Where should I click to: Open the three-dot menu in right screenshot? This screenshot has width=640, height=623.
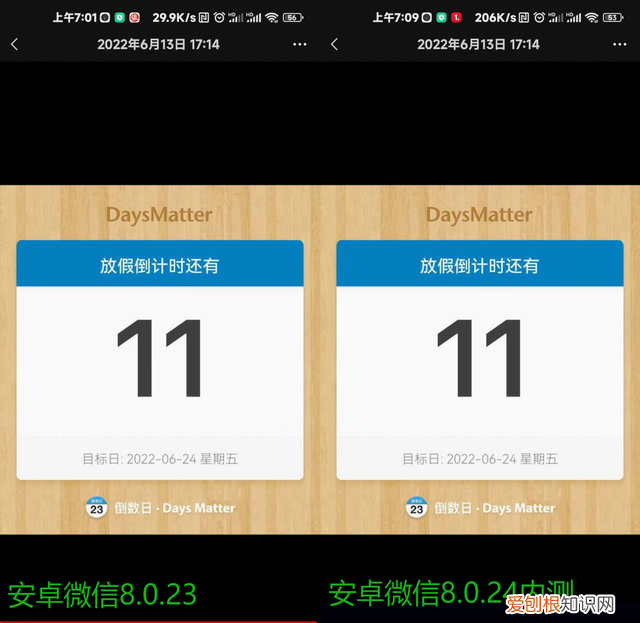tap(620, 44)
